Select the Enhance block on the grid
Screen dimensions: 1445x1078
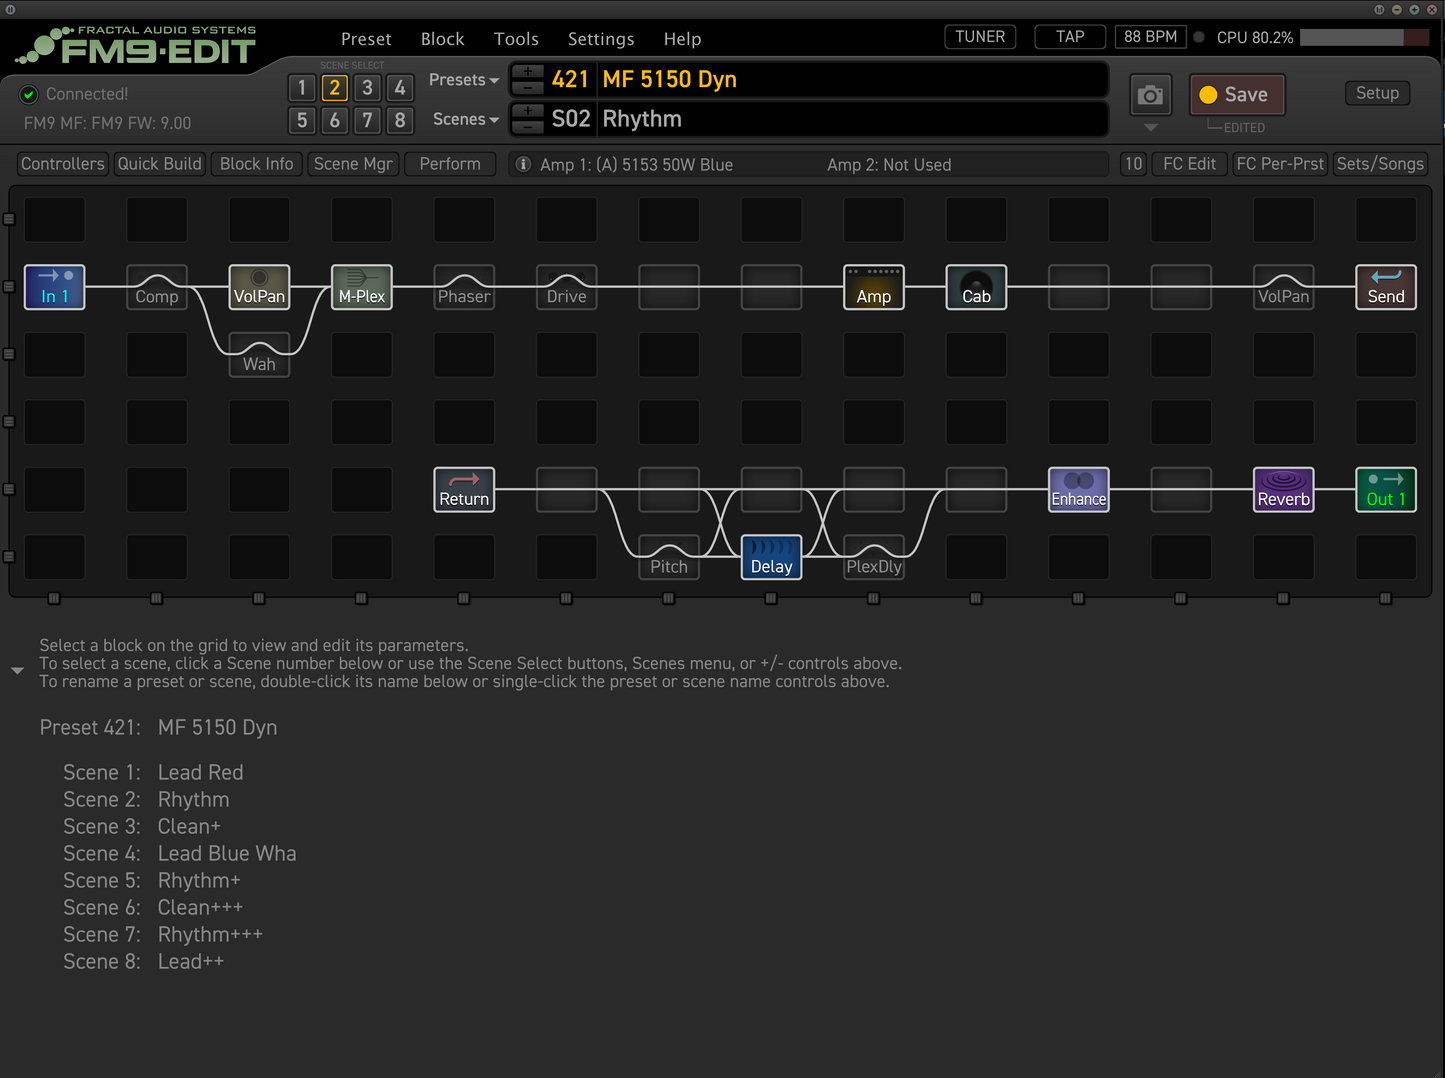tap(1078, 490)
